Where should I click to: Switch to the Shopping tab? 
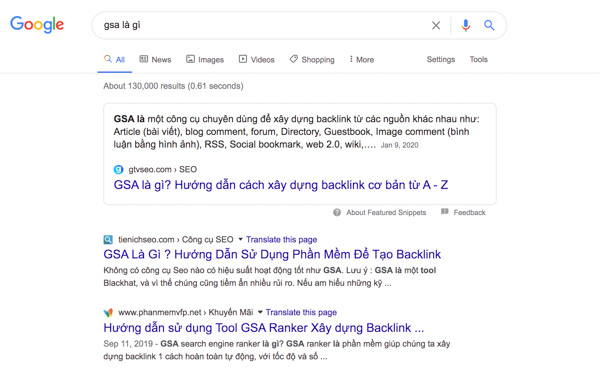pyautogui.click(x=312, y=59)
